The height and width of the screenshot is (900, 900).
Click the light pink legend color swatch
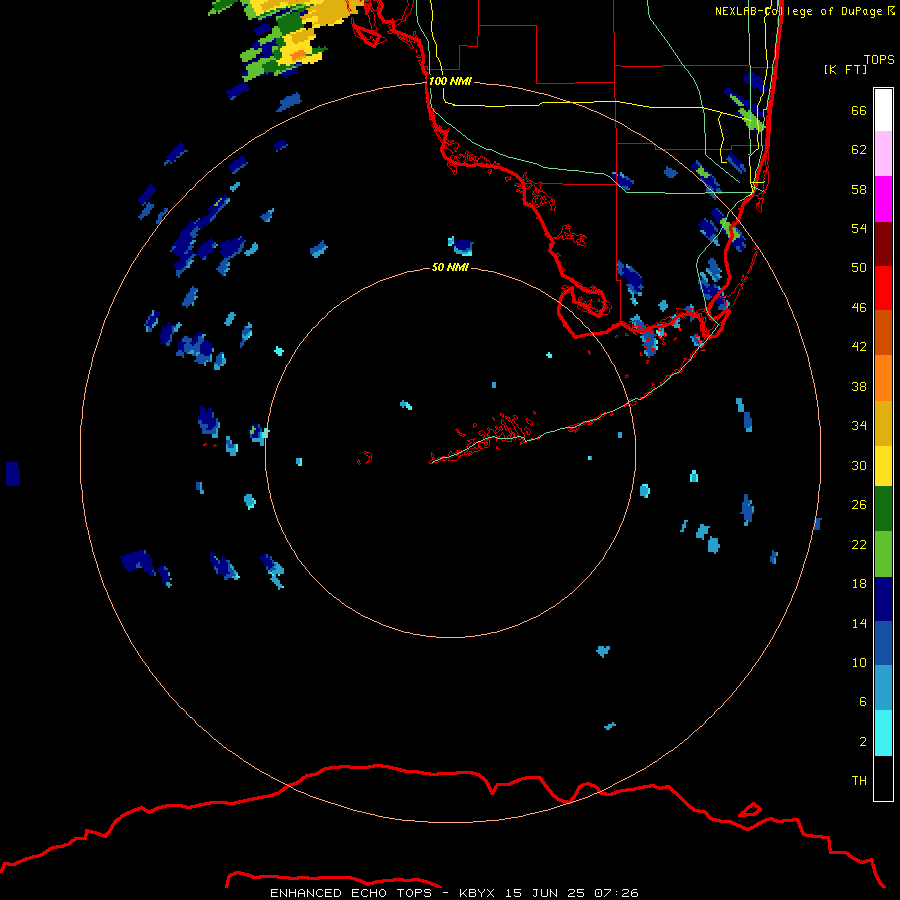pos(883,154)
